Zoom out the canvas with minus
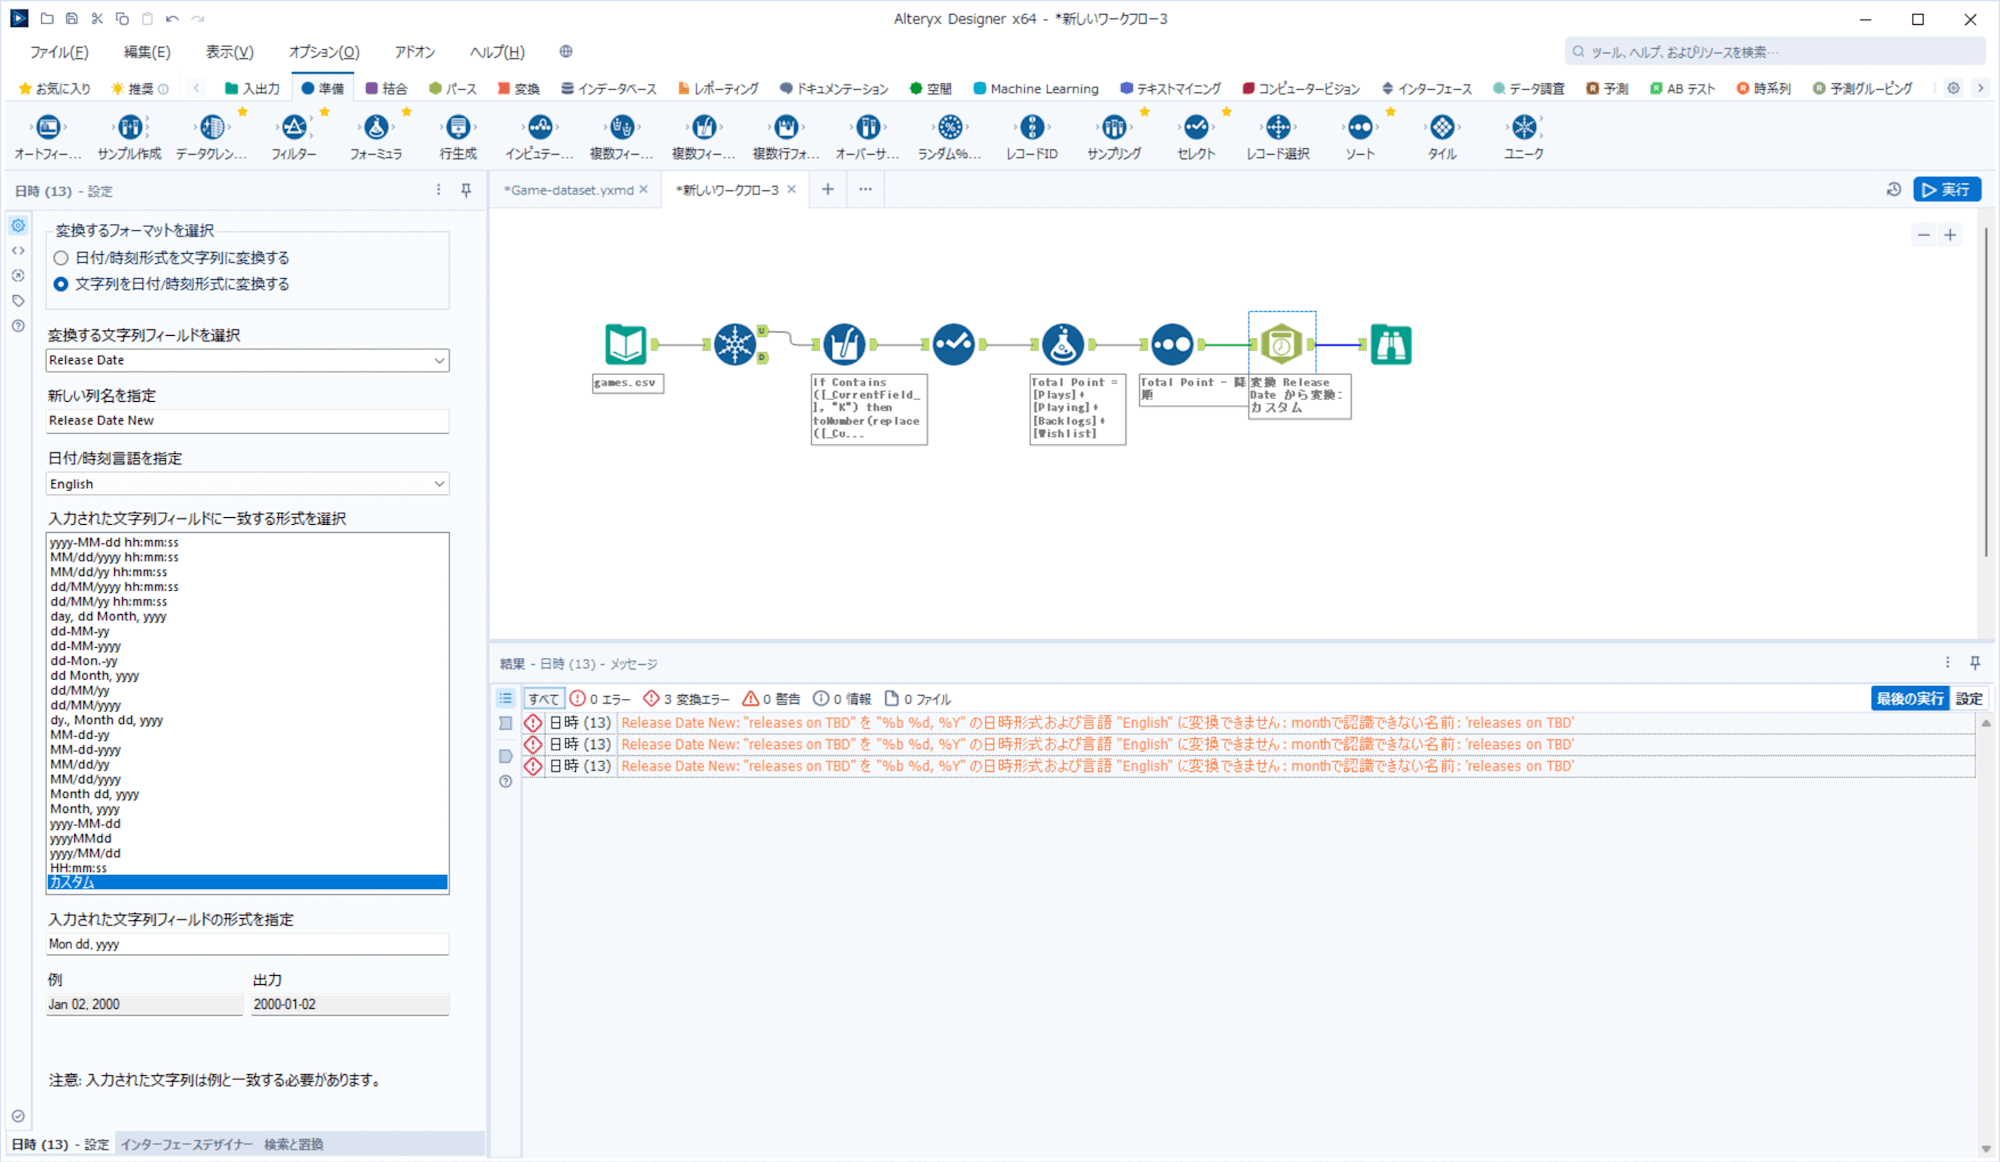This screenshot has width=2000, height=1162. coord(1923,235)
